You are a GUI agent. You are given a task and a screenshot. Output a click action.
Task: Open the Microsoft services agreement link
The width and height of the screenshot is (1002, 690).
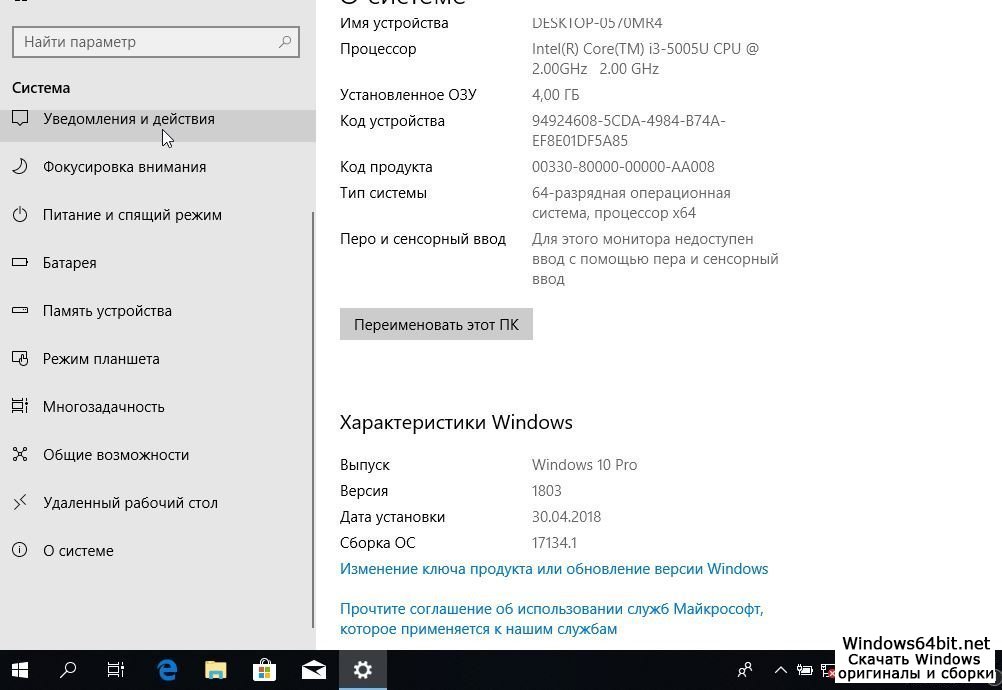[551, 618]
